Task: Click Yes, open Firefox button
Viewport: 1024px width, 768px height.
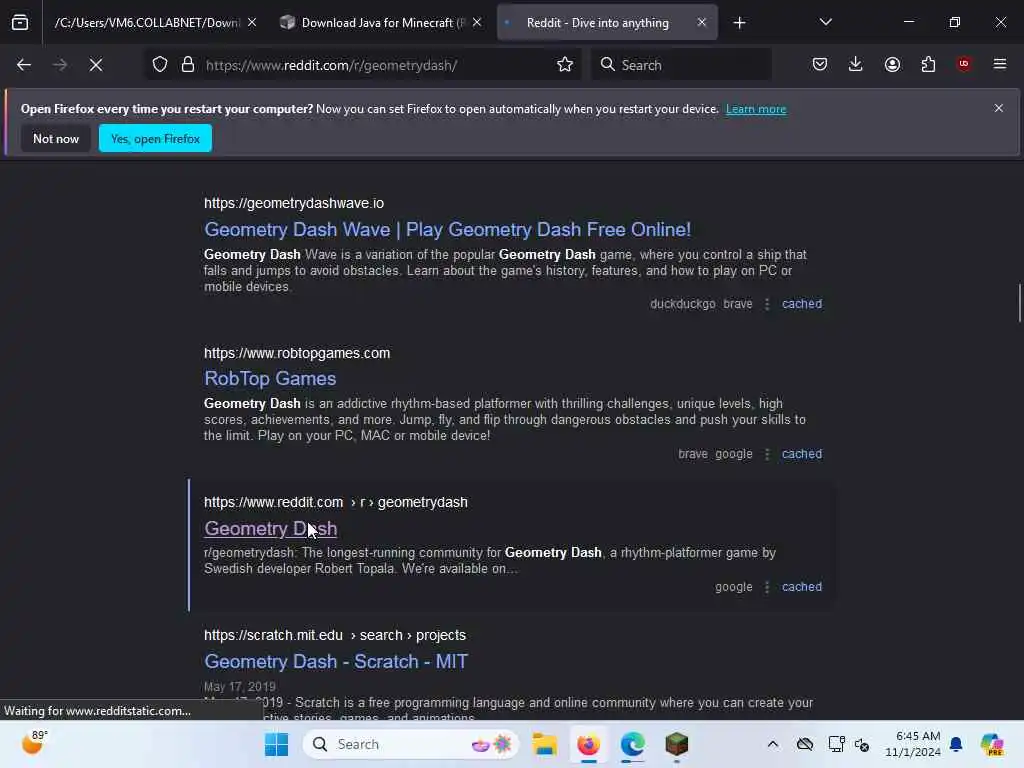Action: pyautogui.click(x=155, y=138)
